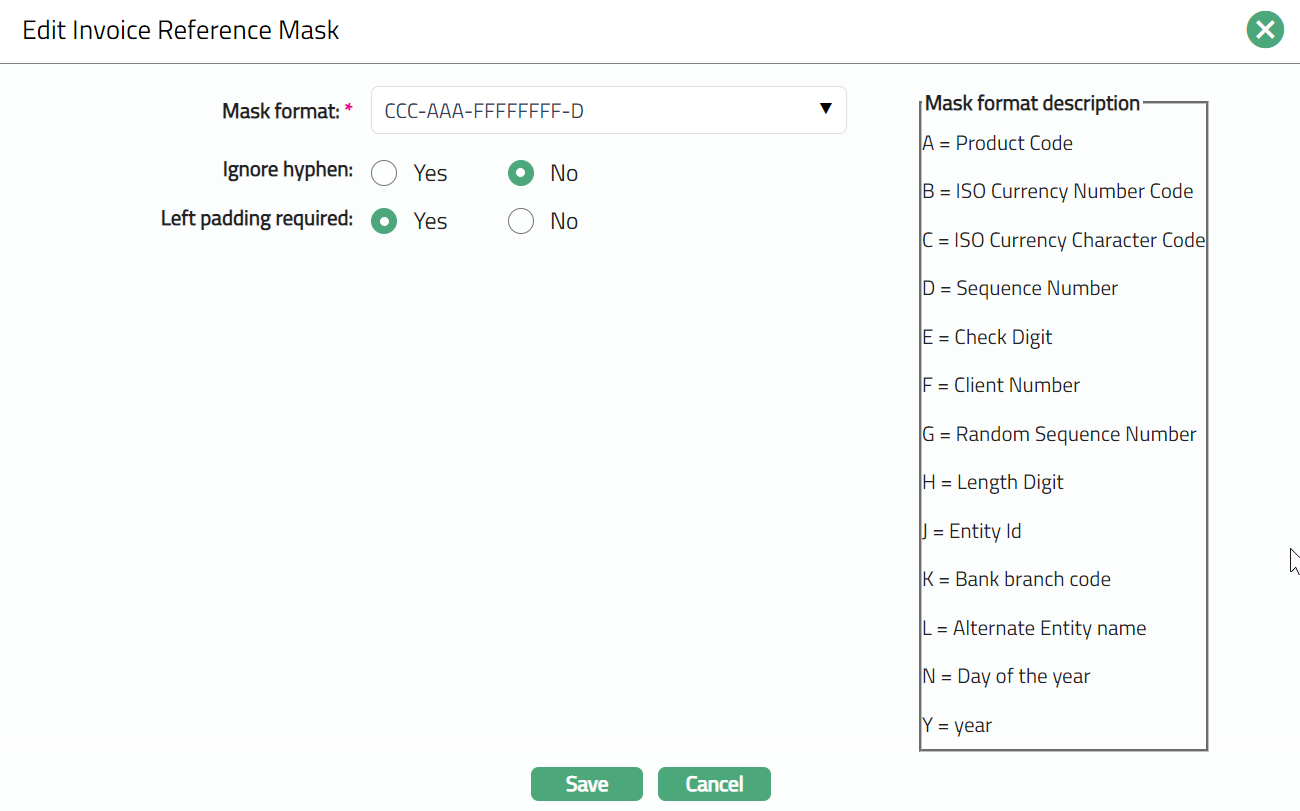1300x811 pixels.
Task: Save the invoice reference mask
Action: [x=586, y=784]
